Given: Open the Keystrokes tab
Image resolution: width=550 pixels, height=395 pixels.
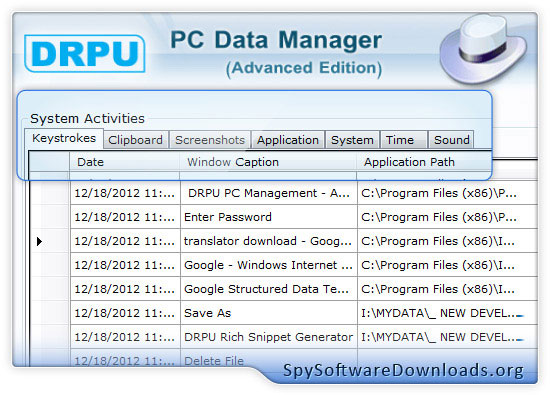Looking at the screenshot, I should coord(64,138).
